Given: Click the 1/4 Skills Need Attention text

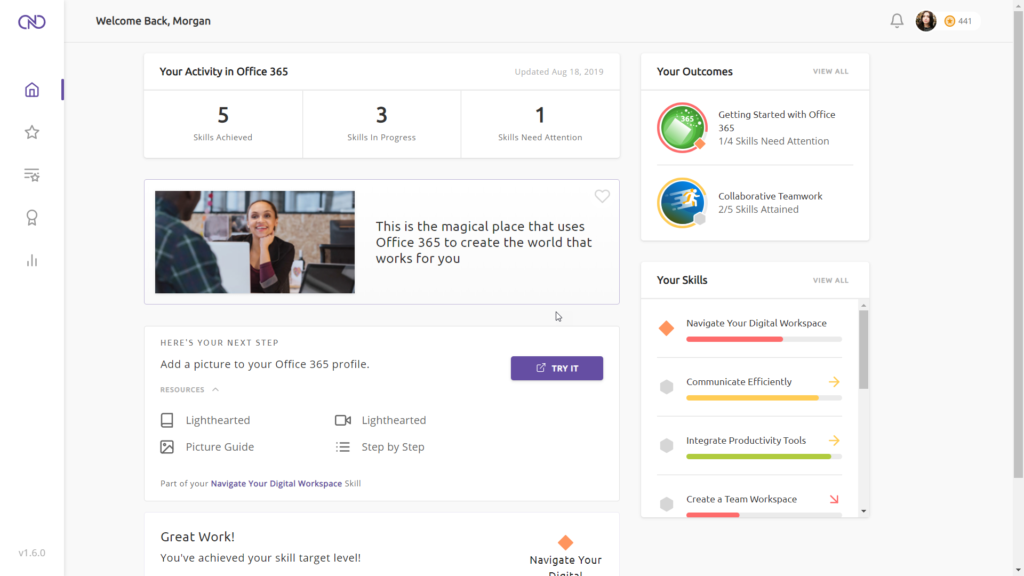Looking at the screenshot, I should coord(773,141).
